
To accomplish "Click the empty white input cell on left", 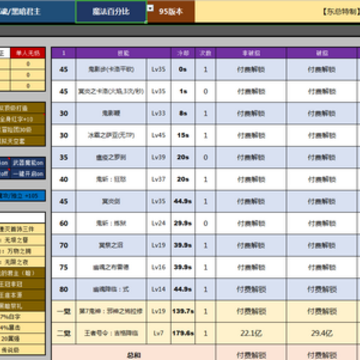I will pyautogui.click(x=22, y=218).
